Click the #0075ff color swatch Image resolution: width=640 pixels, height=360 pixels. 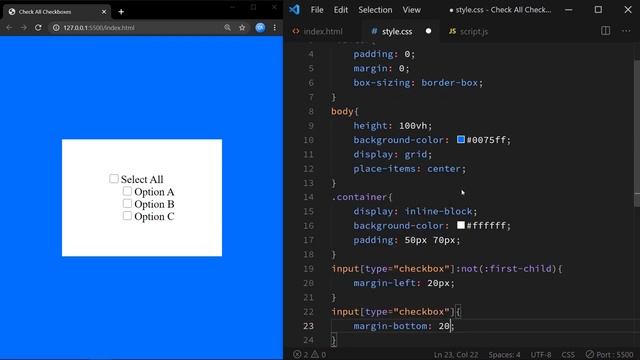461,140
